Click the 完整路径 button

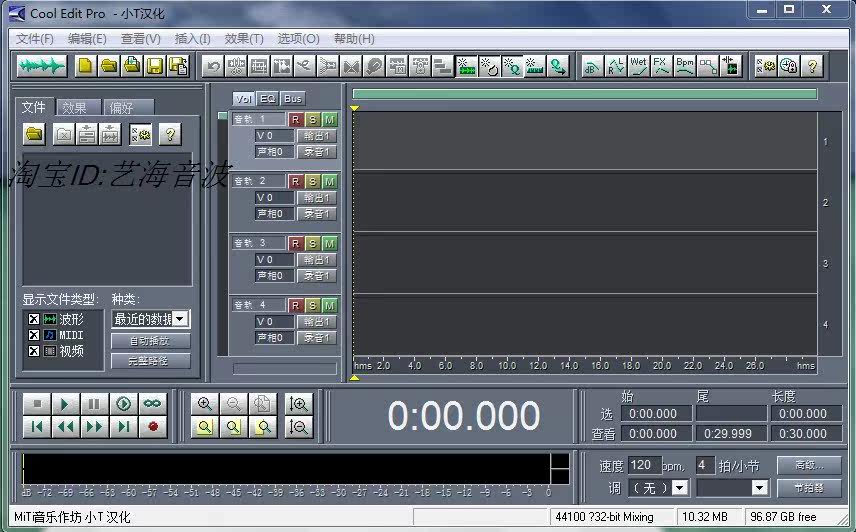pyautogui.click(x=151, y=361)
